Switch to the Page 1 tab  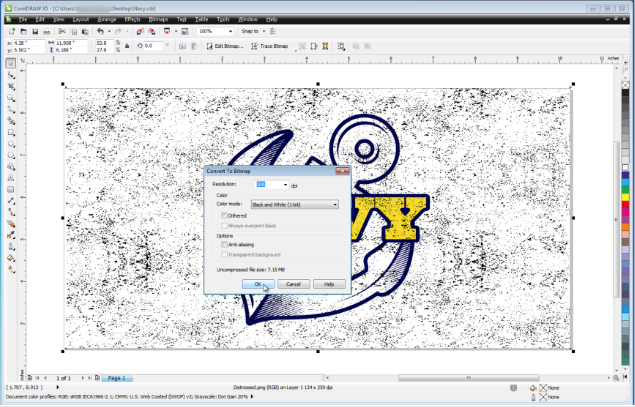point(117,378)
